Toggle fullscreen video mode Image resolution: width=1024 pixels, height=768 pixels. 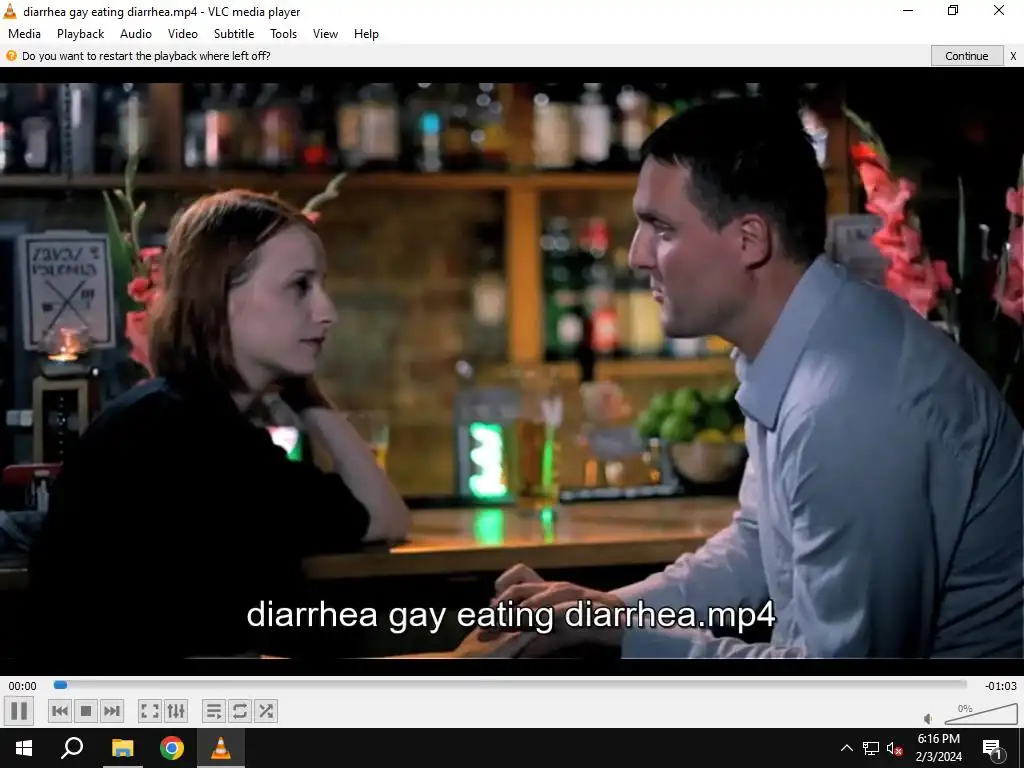(x=150, y=711)
